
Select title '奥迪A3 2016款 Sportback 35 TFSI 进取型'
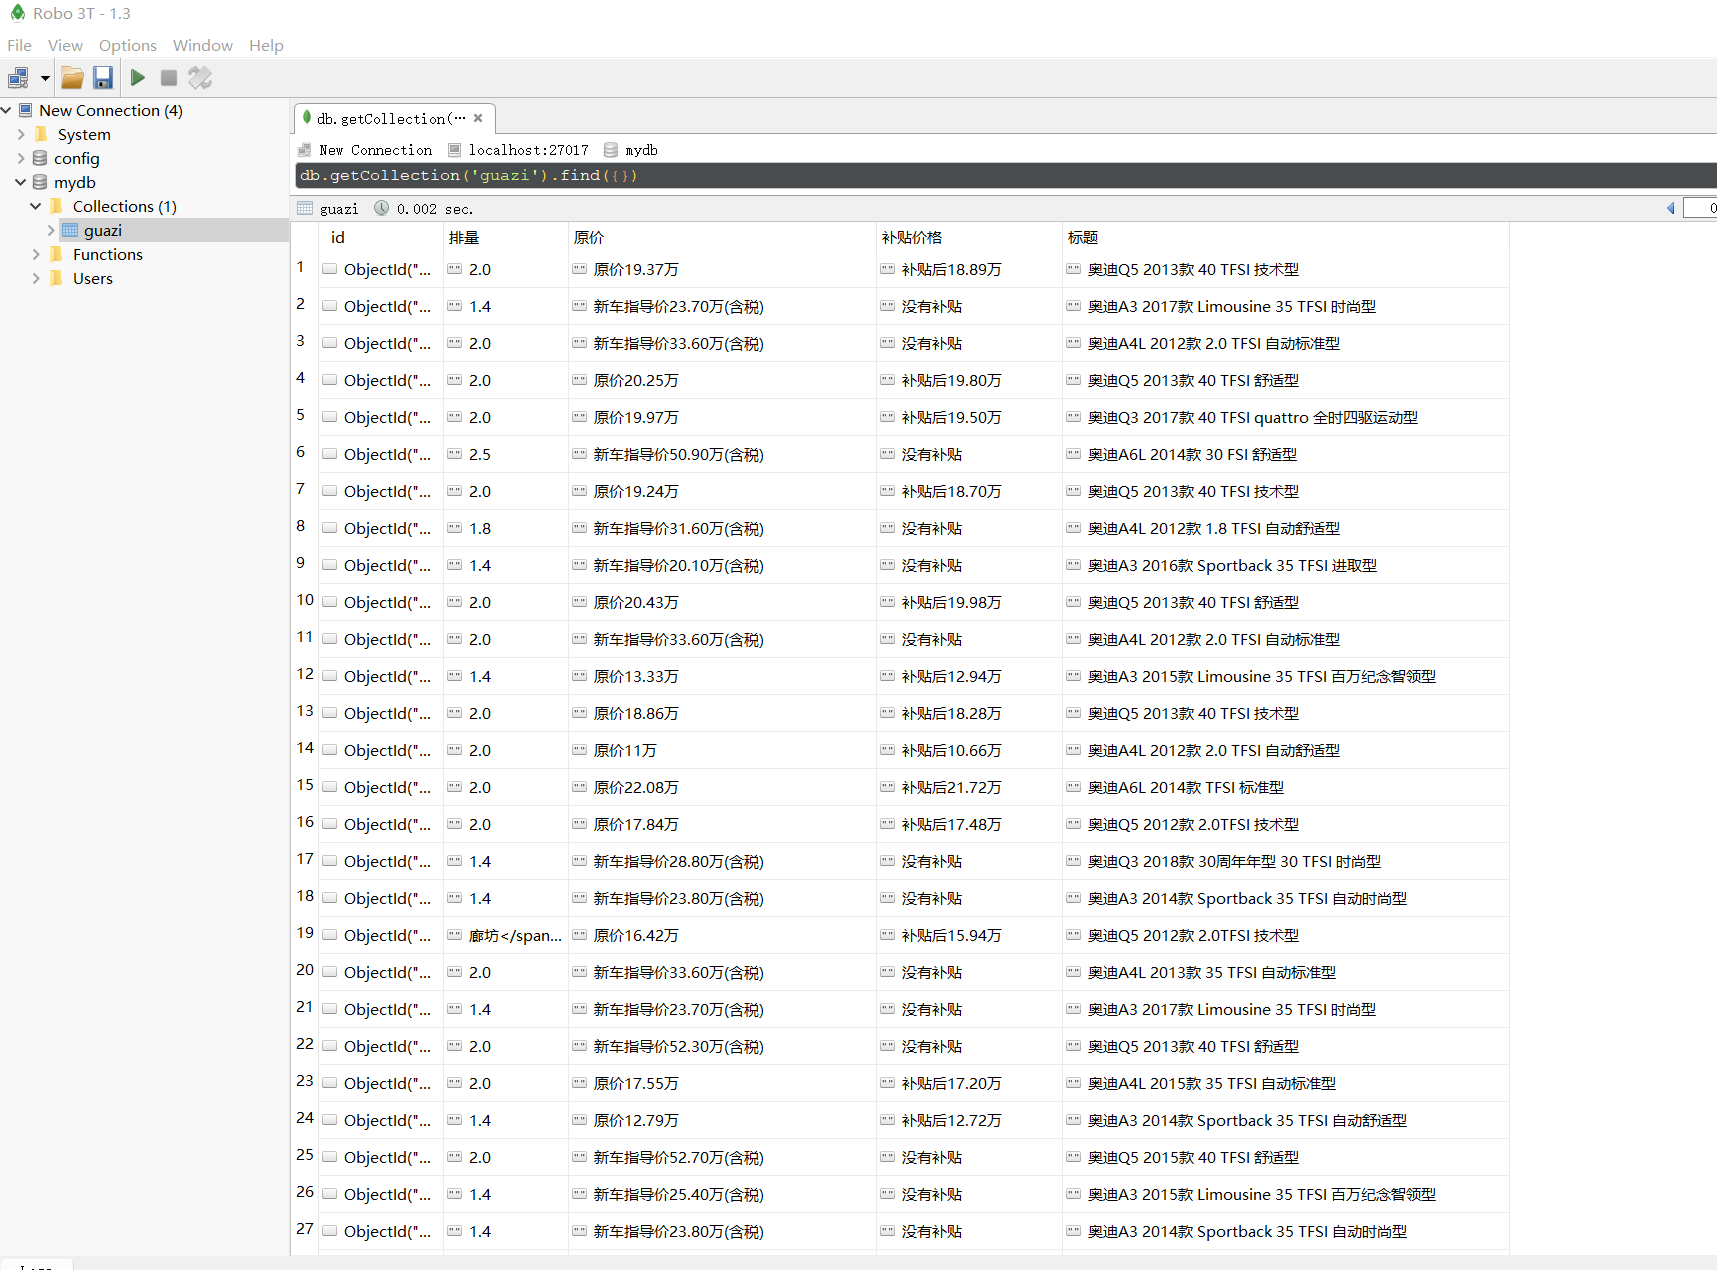click(1286, 565)
